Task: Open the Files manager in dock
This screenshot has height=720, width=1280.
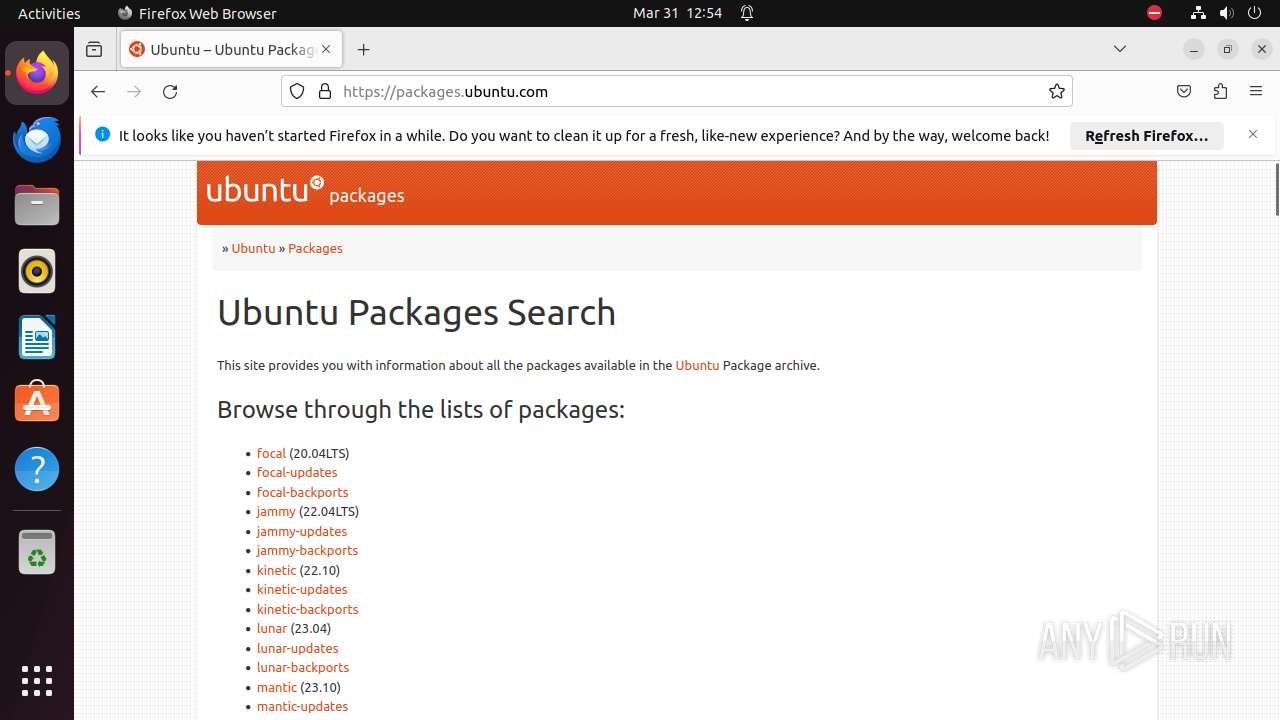Action: coord(37,205)
